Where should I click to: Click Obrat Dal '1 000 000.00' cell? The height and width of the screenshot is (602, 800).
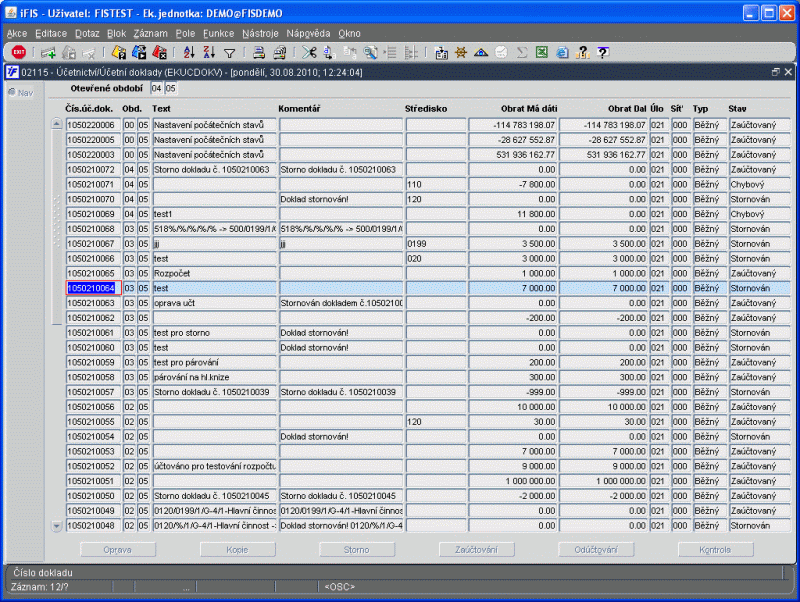604,481
